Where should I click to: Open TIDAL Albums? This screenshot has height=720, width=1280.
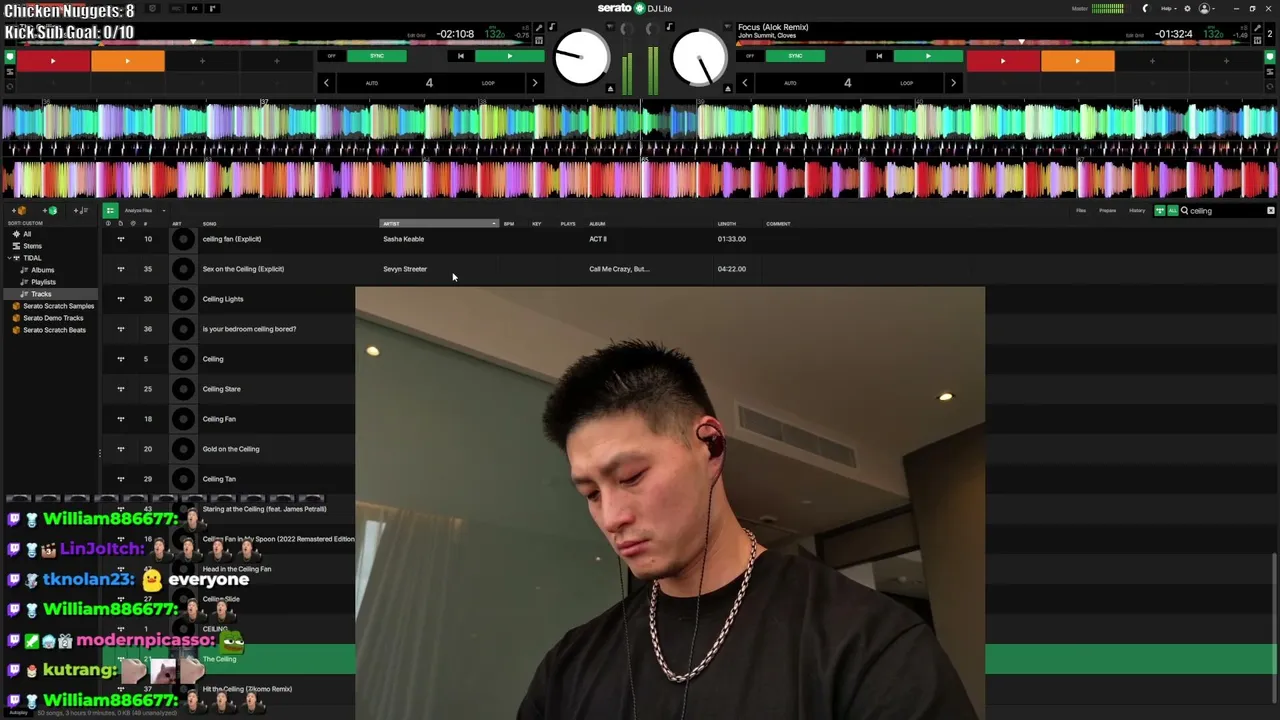[x=42, y=270]
